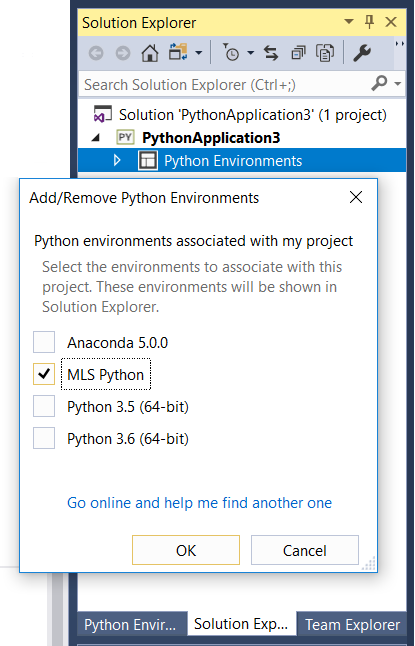Click the Python 3.5 (64-bit) label
Viewport: 415px width, 646px height.
tap(128, 407)
